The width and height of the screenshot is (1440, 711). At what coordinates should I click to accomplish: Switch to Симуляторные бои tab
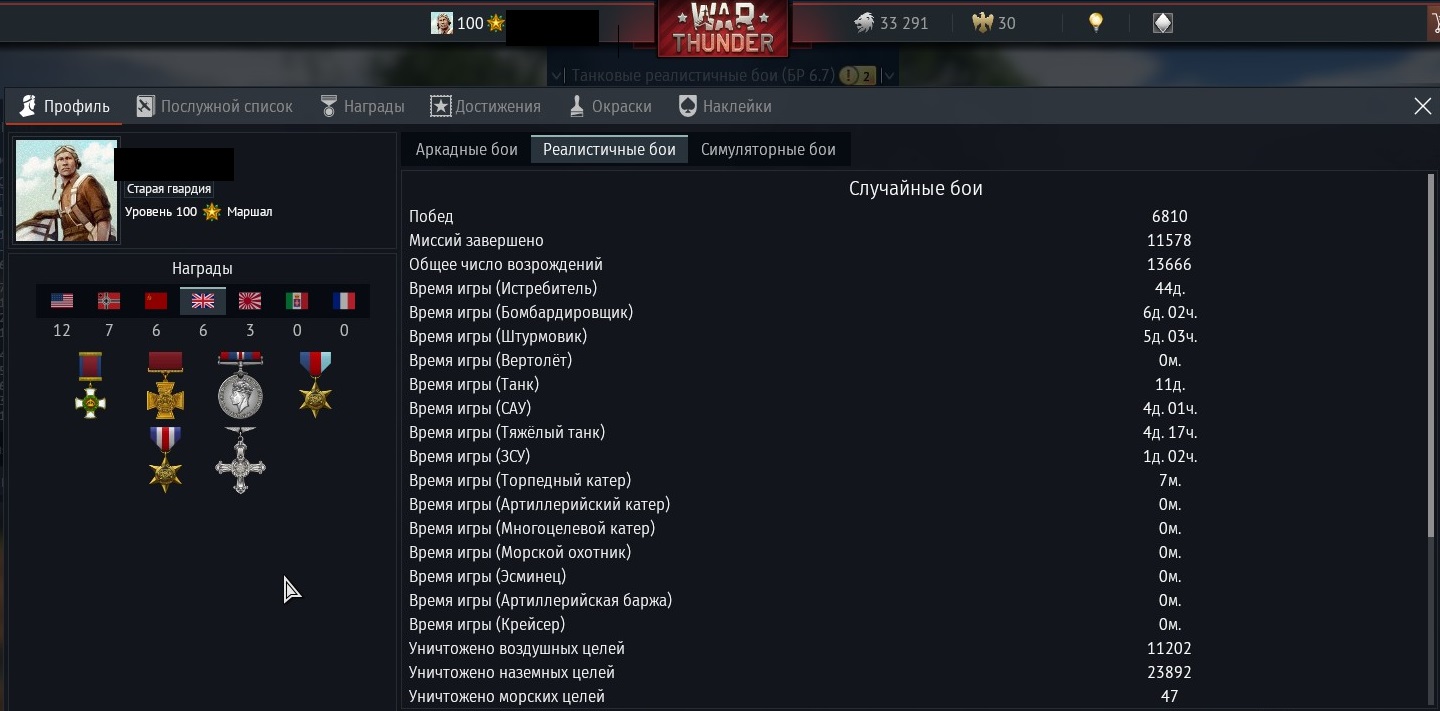click(x=768, y=150)
